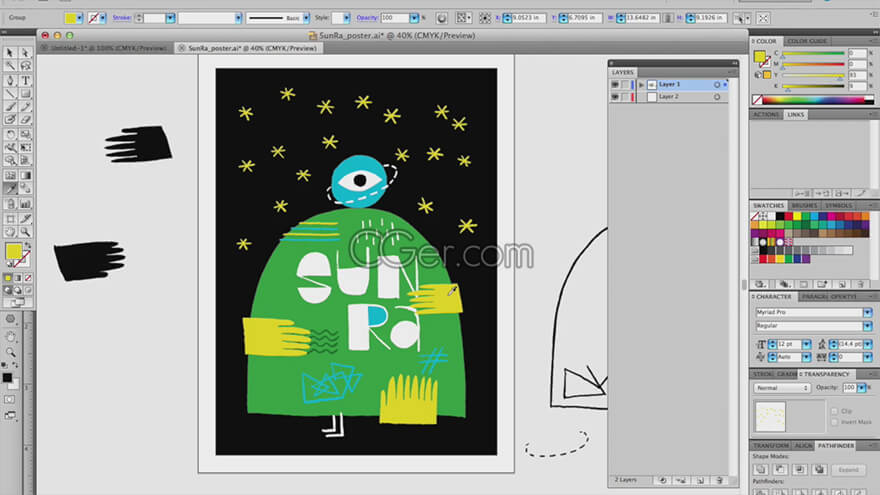Viewport: 880px width, 495px height.
Task: Switch to the Actions tab
Action: point(766,114)
